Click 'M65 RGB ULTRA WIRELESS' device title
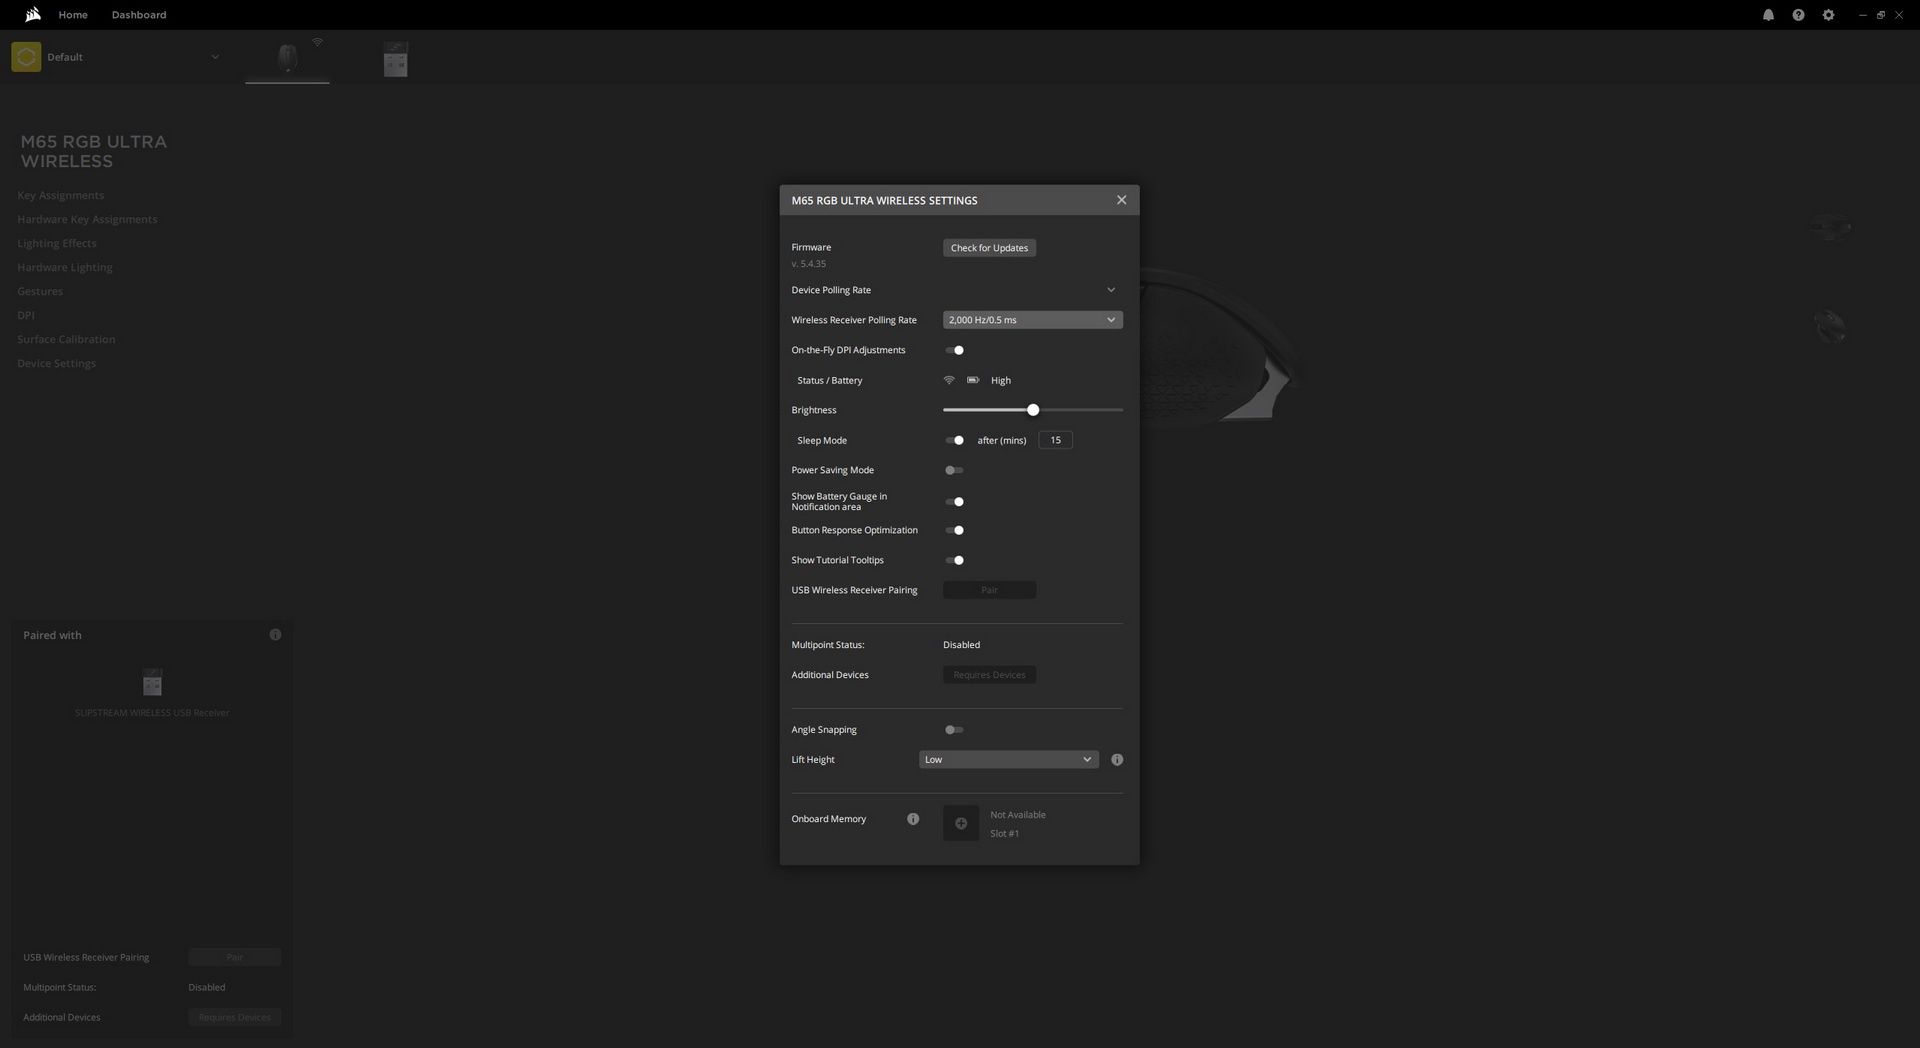The image size is (1920, 1048). (94, 151)
